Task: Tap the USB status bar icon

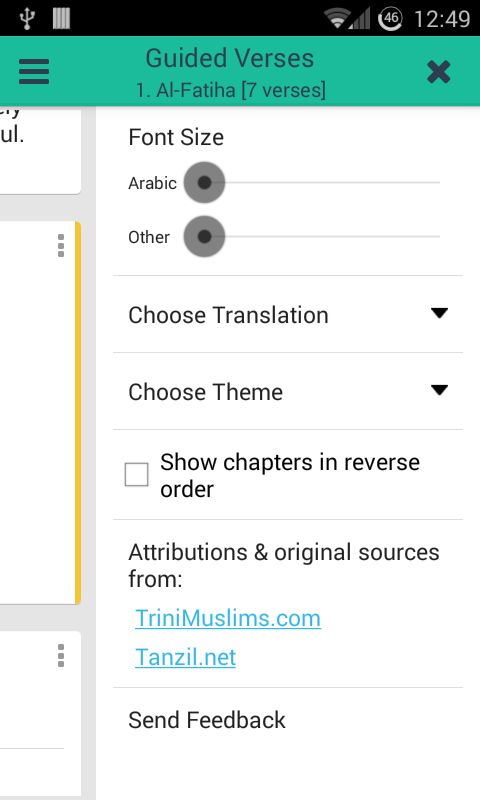Action: tap(27, 18)
